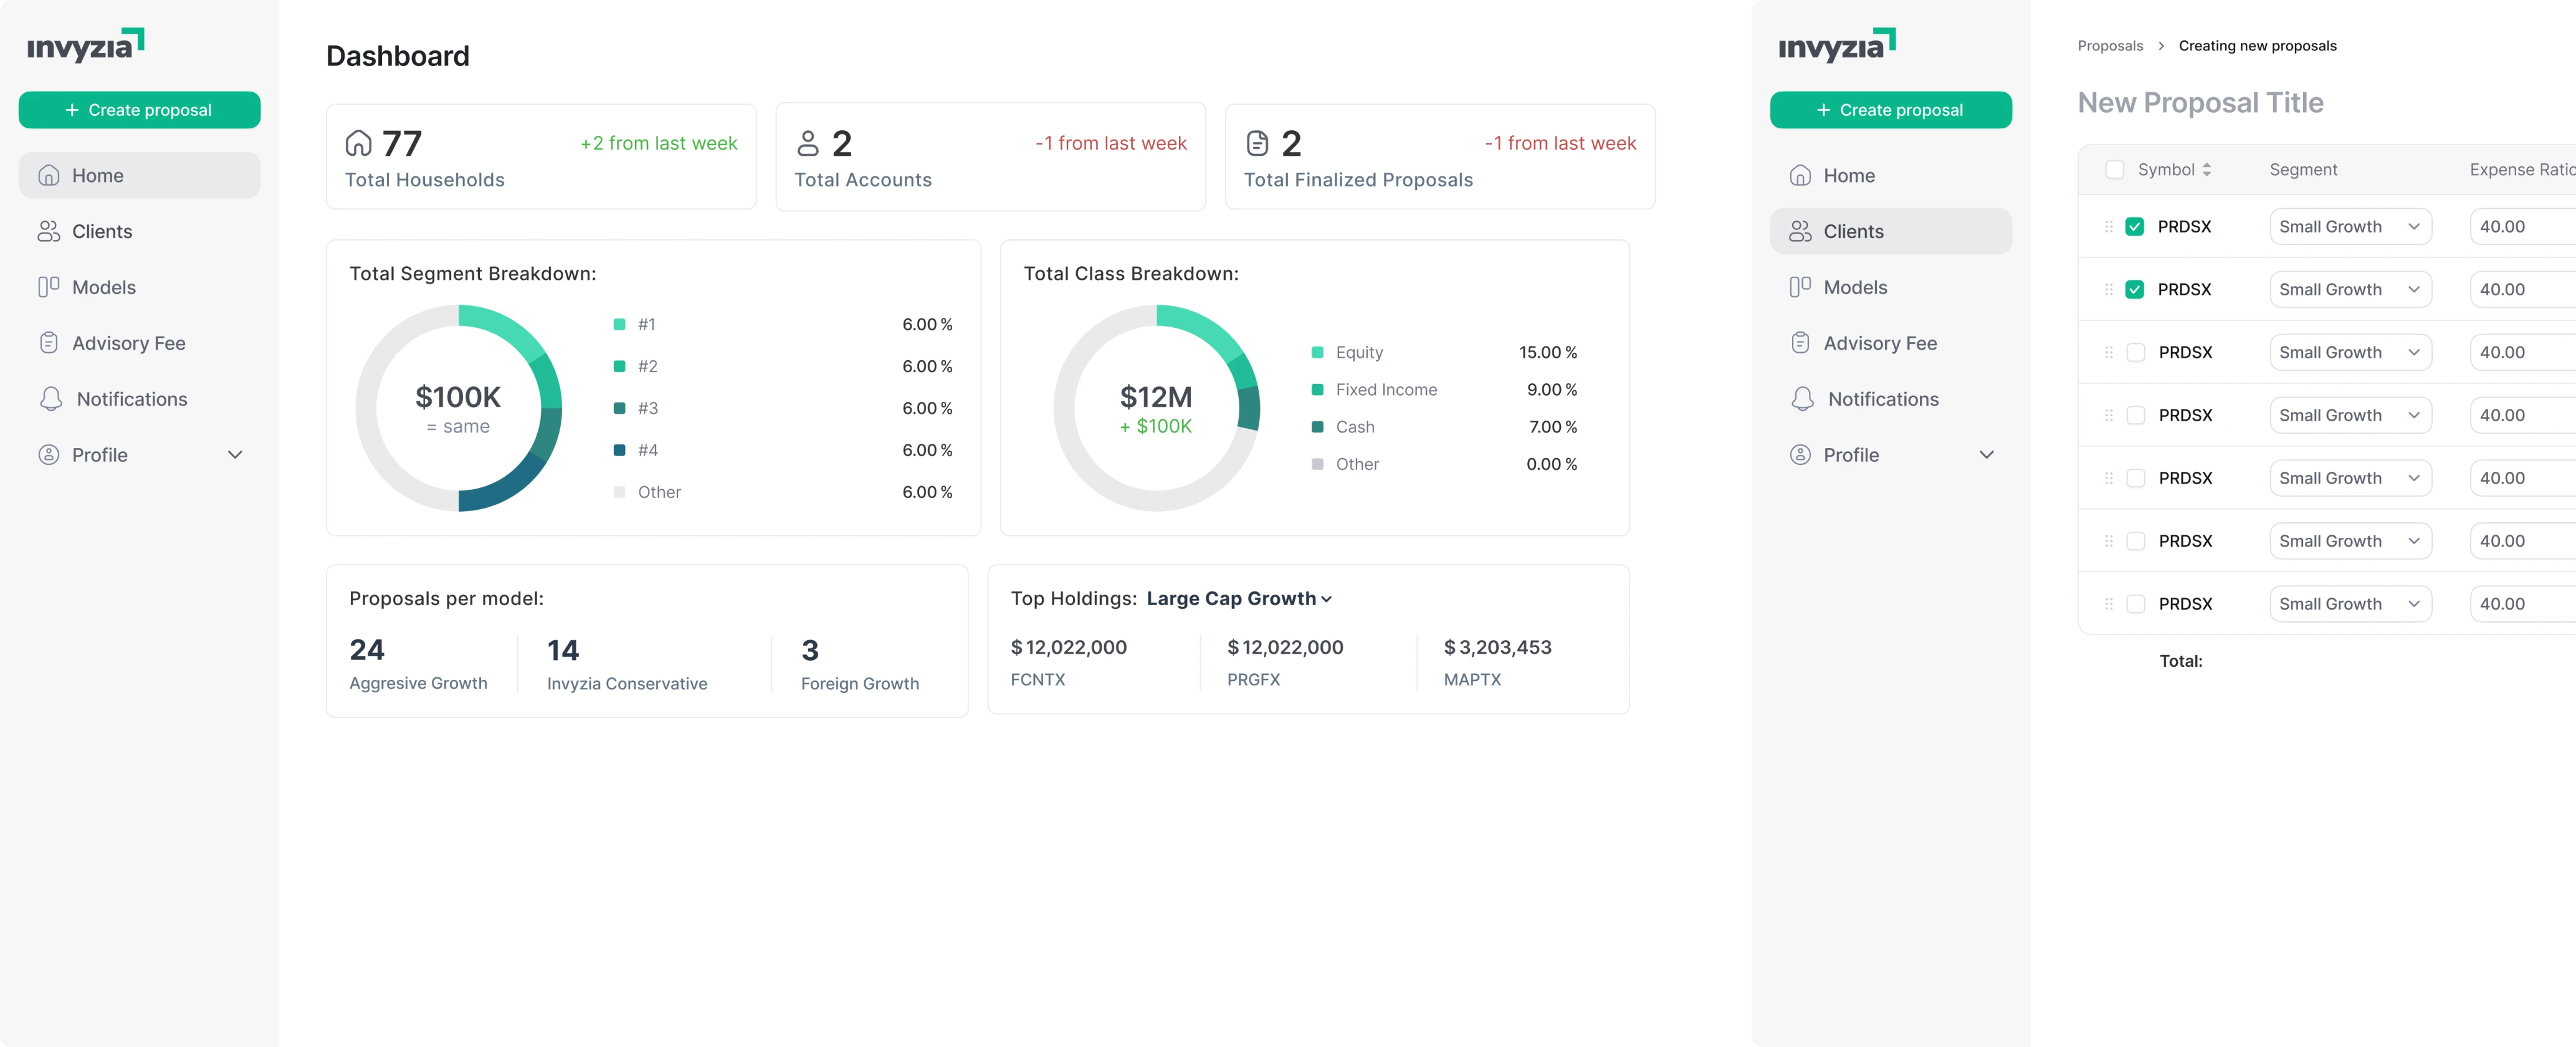The width and height of the screenshot is (2576, 1047).
Task: Click the Total Households house icon
Action: 358,144
